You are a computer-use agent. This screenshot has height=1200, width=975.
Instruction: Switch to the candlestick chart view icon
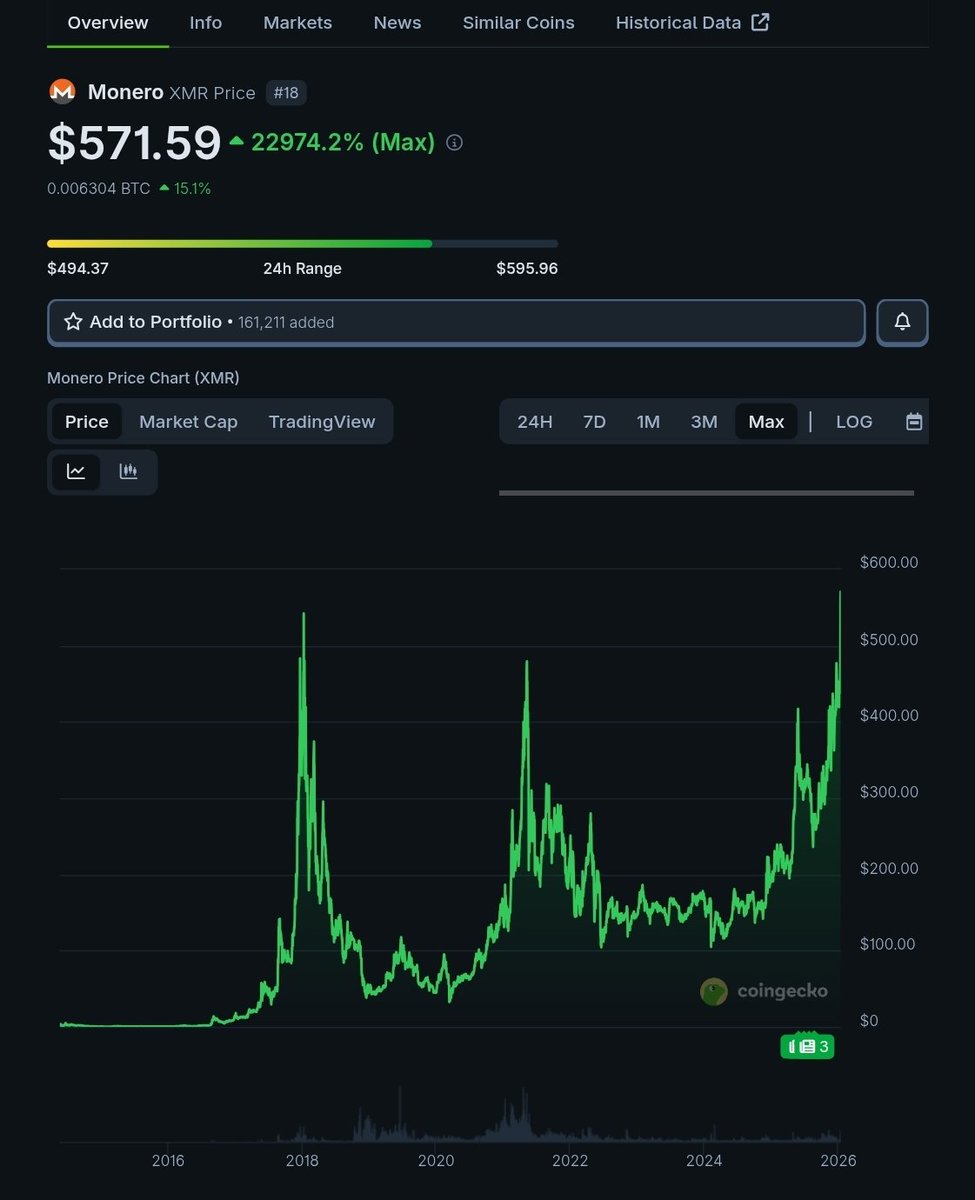click(128, 471)
